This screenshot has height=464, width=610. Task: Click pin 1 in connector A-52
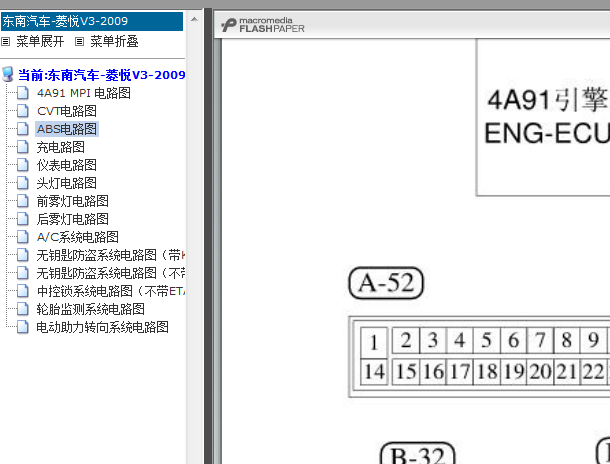[374, 343]
